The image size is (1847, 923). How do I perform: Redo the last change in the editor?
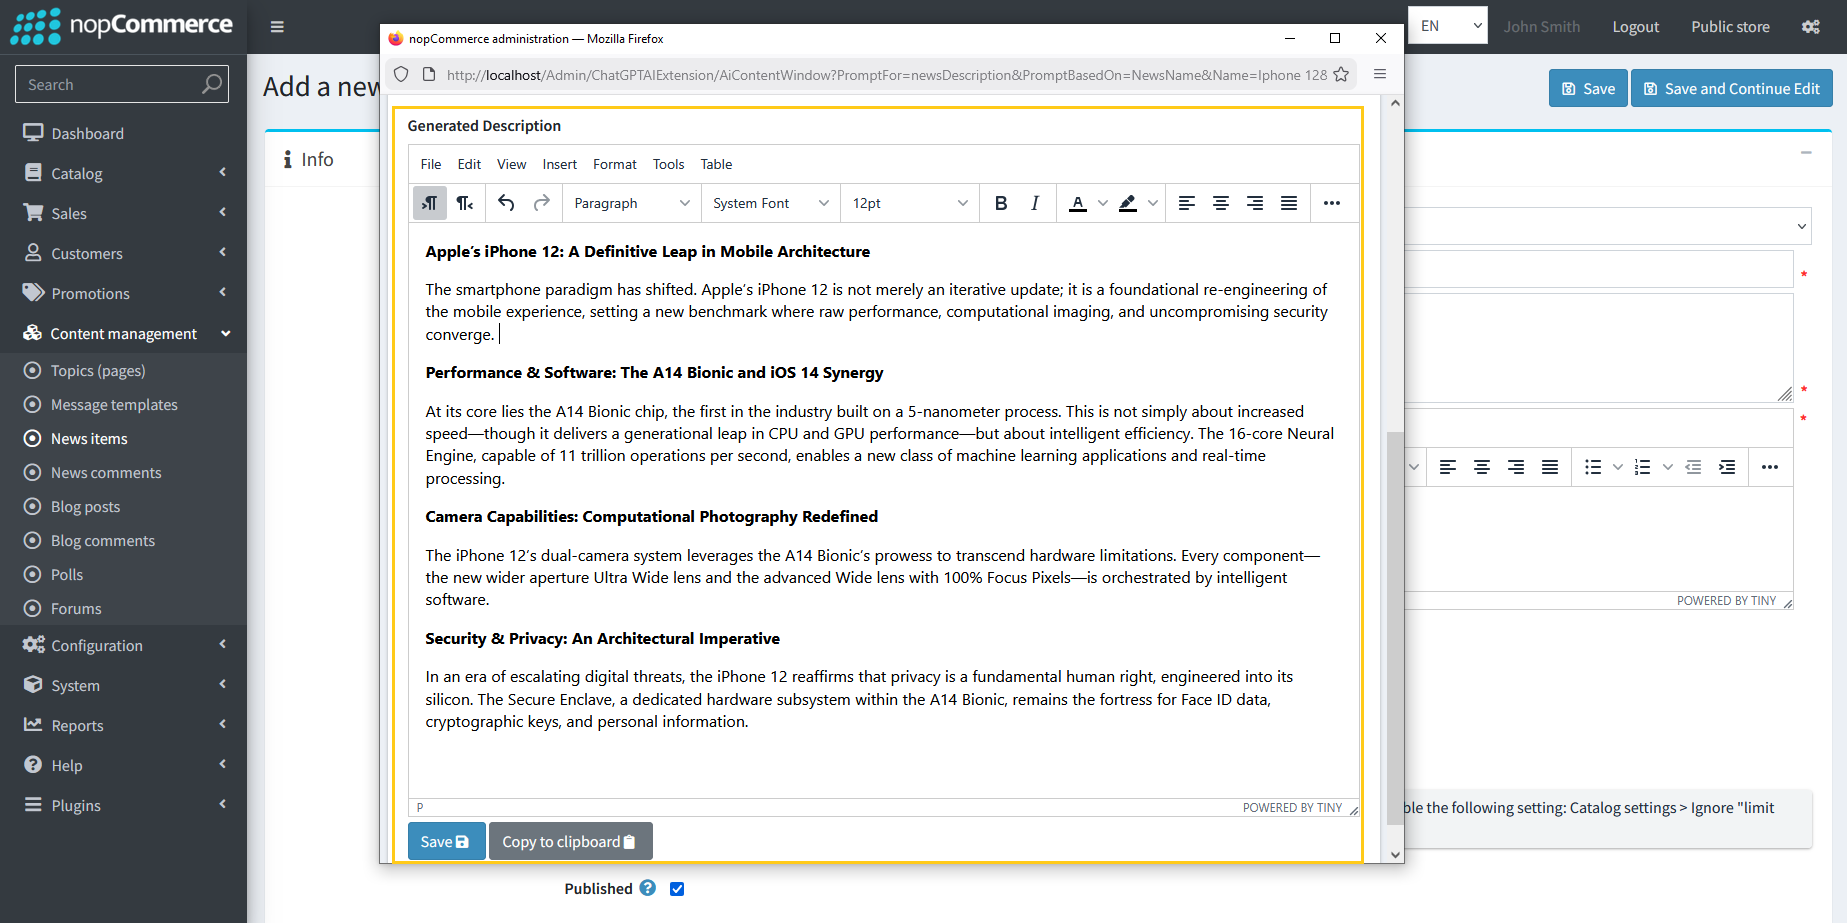click(x=541, y=203)
